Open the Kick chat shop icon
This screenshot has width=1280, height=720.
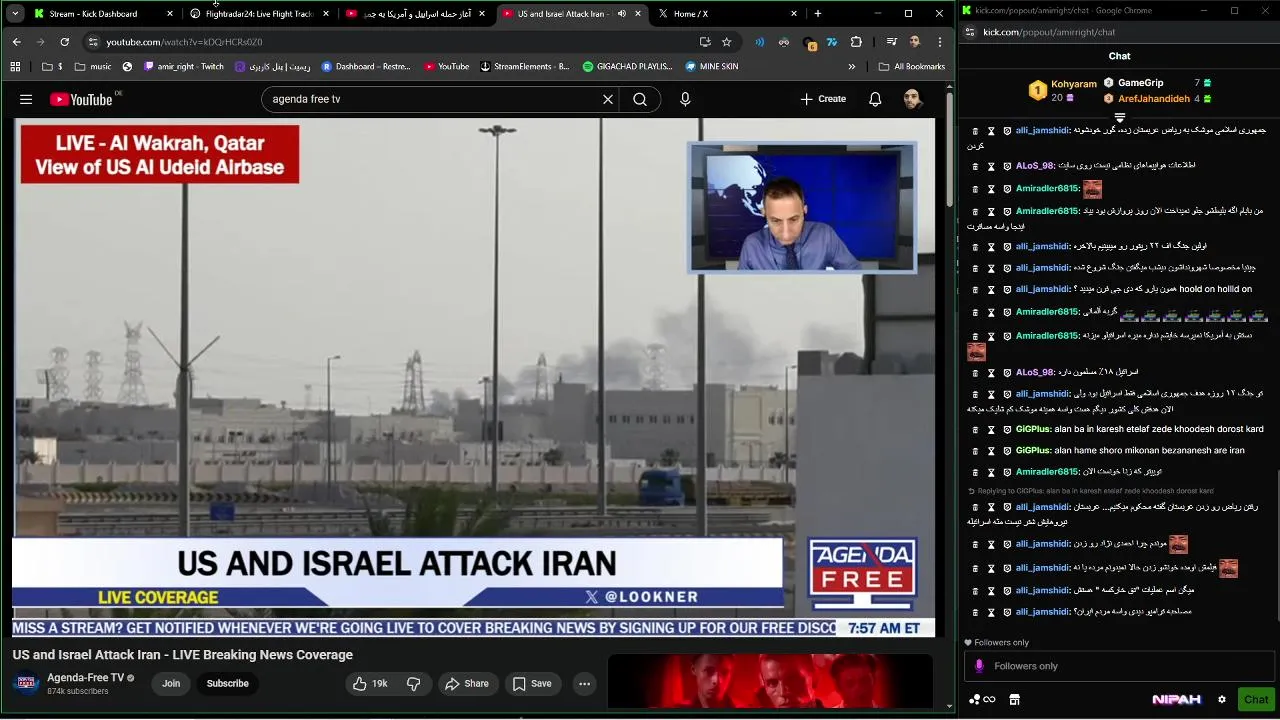1014,699
